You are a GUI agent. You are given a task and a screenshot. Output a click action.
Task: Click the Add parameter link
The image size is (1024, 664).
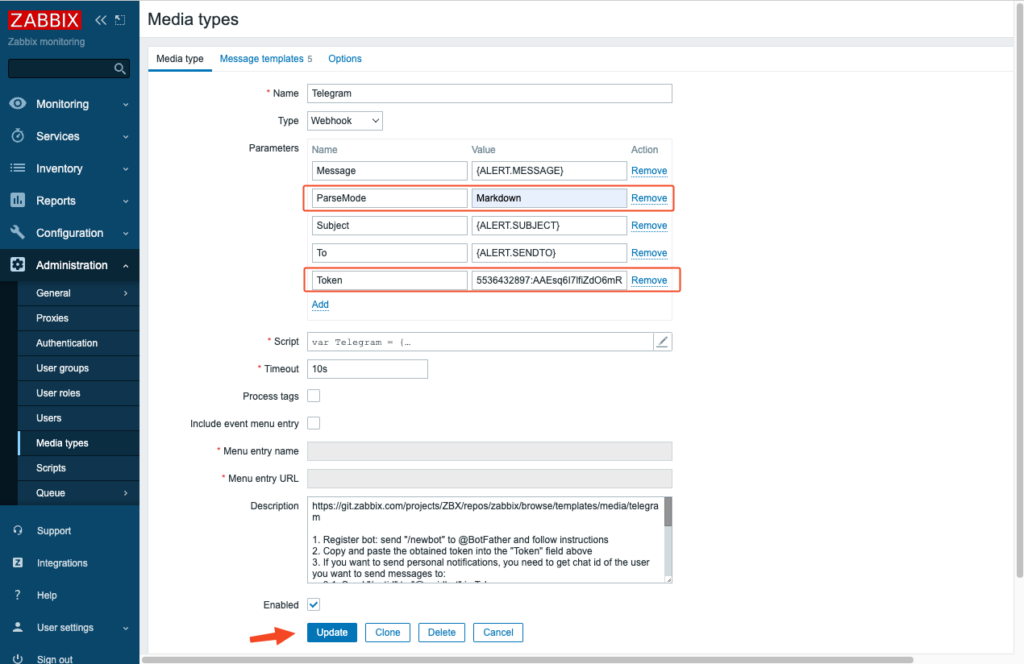click(x=320, y=304)
